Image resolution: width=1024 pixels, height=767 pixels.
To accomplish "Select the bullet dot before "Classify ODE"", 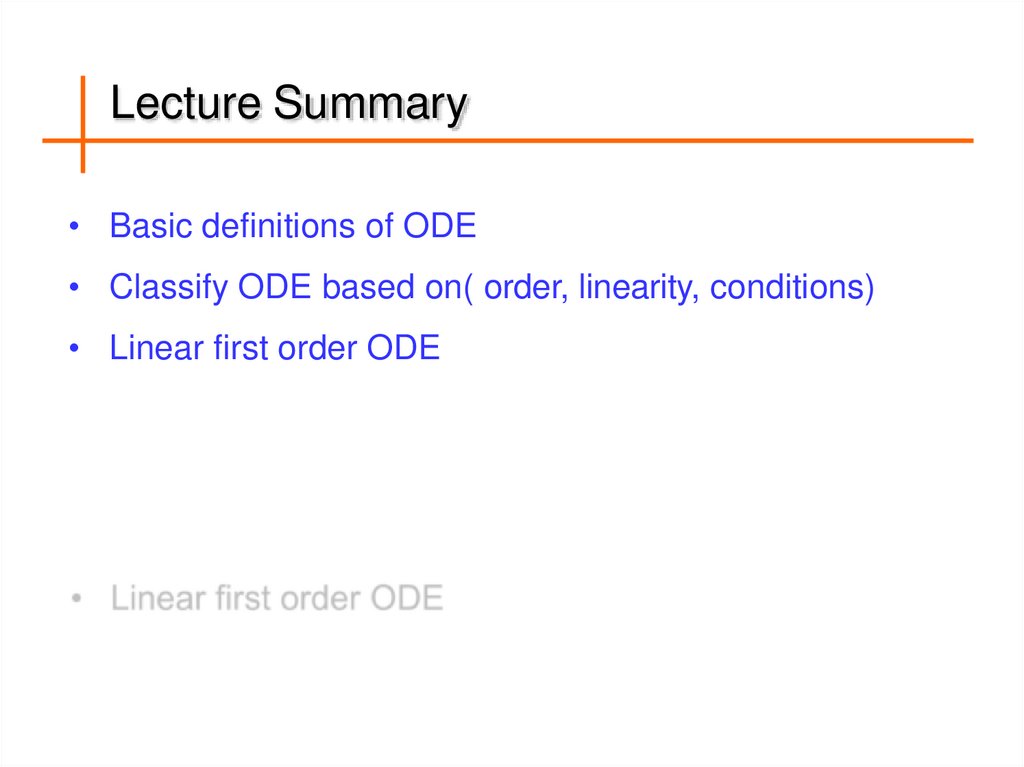I will tap(75, 289).
